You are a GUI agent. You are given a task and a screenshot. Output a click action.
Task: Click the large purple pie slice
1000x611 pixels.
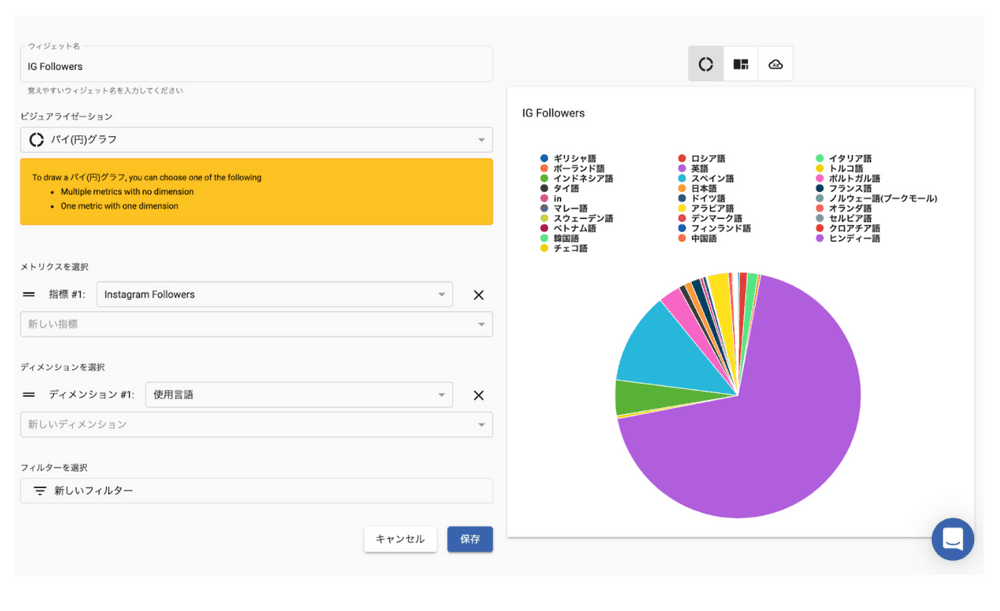point(760,430)
